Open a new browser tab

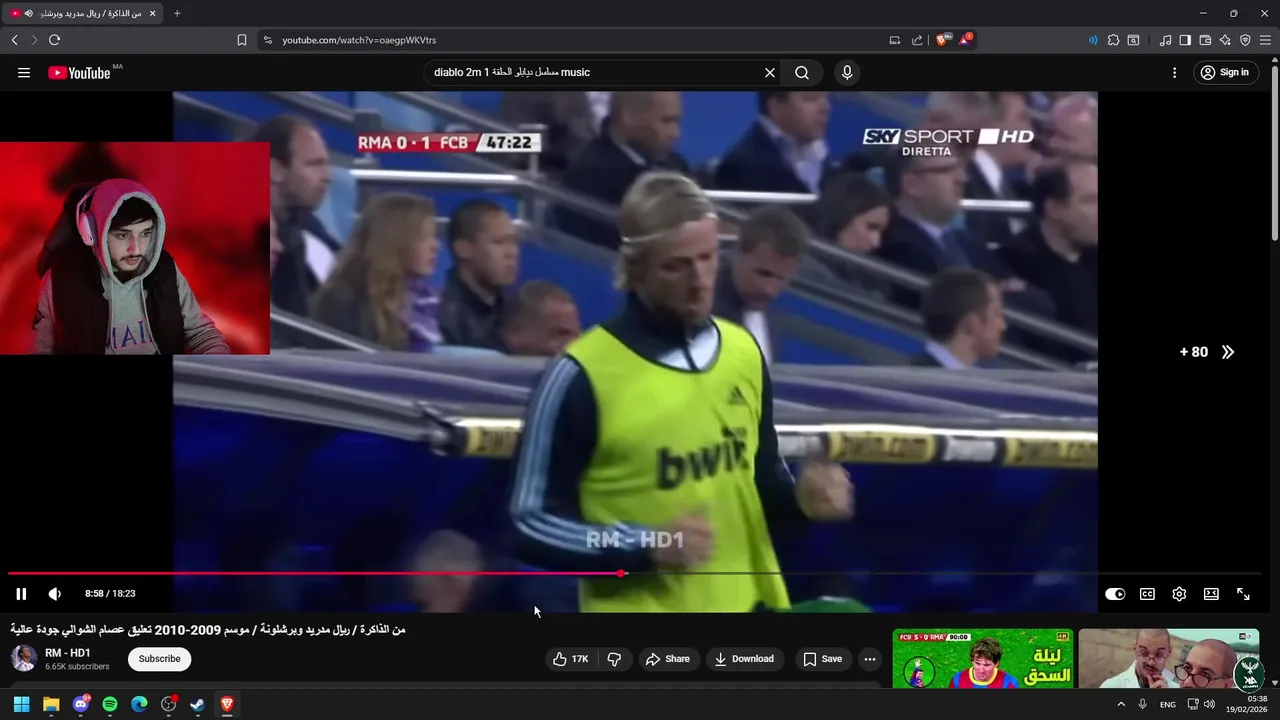point(177,13)
